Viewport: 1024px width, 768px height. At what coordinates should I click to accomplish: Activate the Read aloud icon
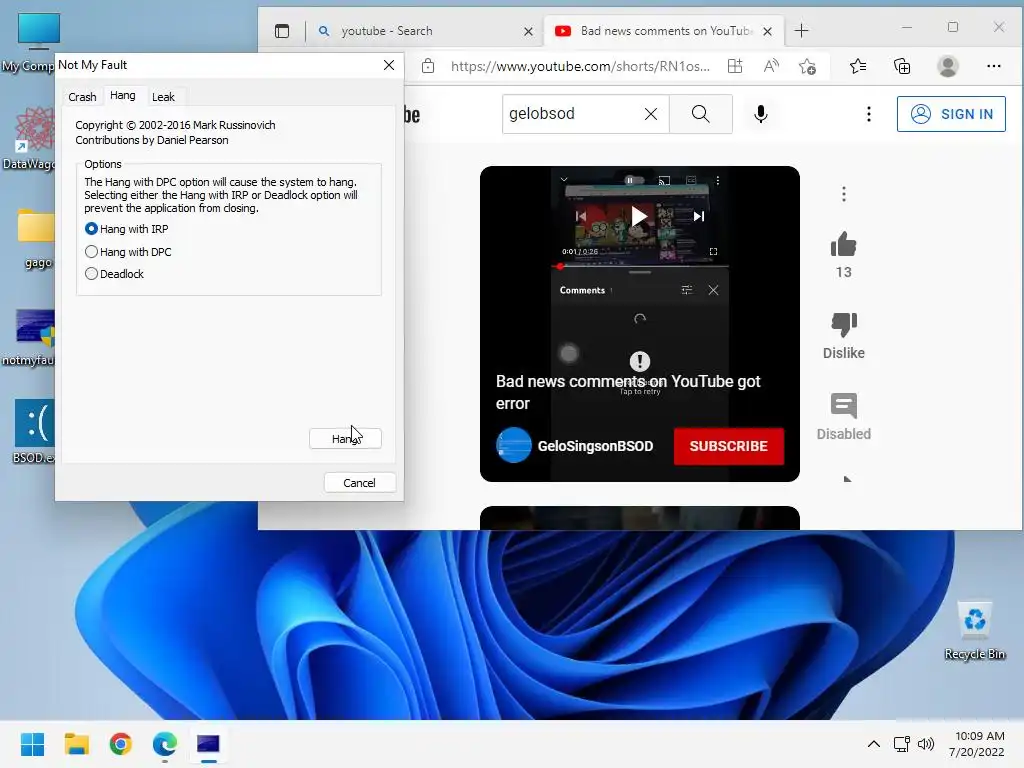[x=771, y=66]
